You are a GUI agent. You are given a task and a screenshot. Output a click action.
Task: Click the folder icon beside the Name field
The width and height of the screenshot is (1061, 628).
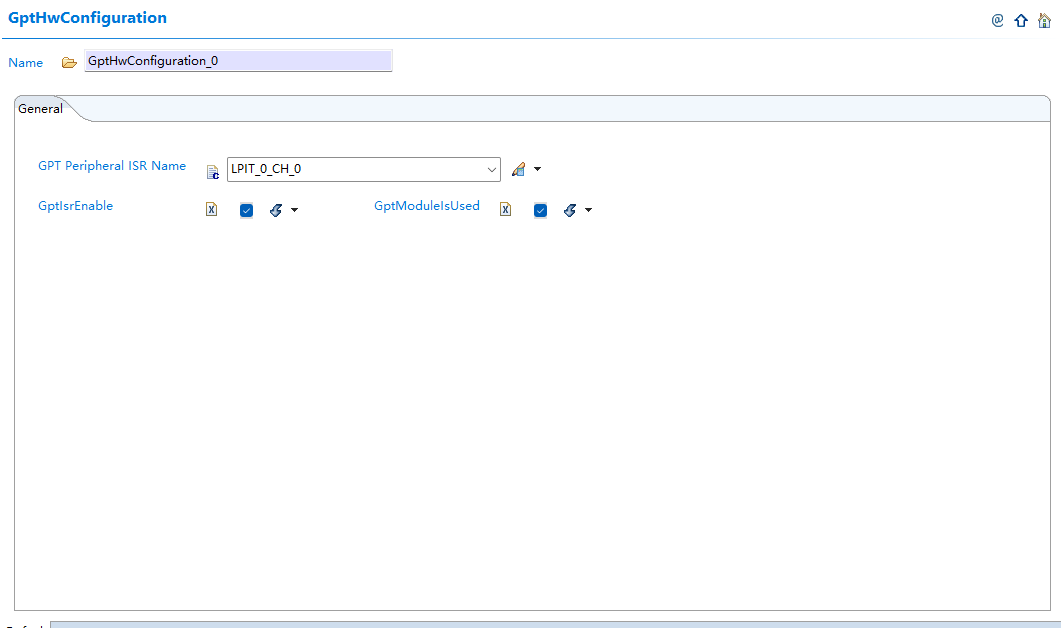pos(68,61)
